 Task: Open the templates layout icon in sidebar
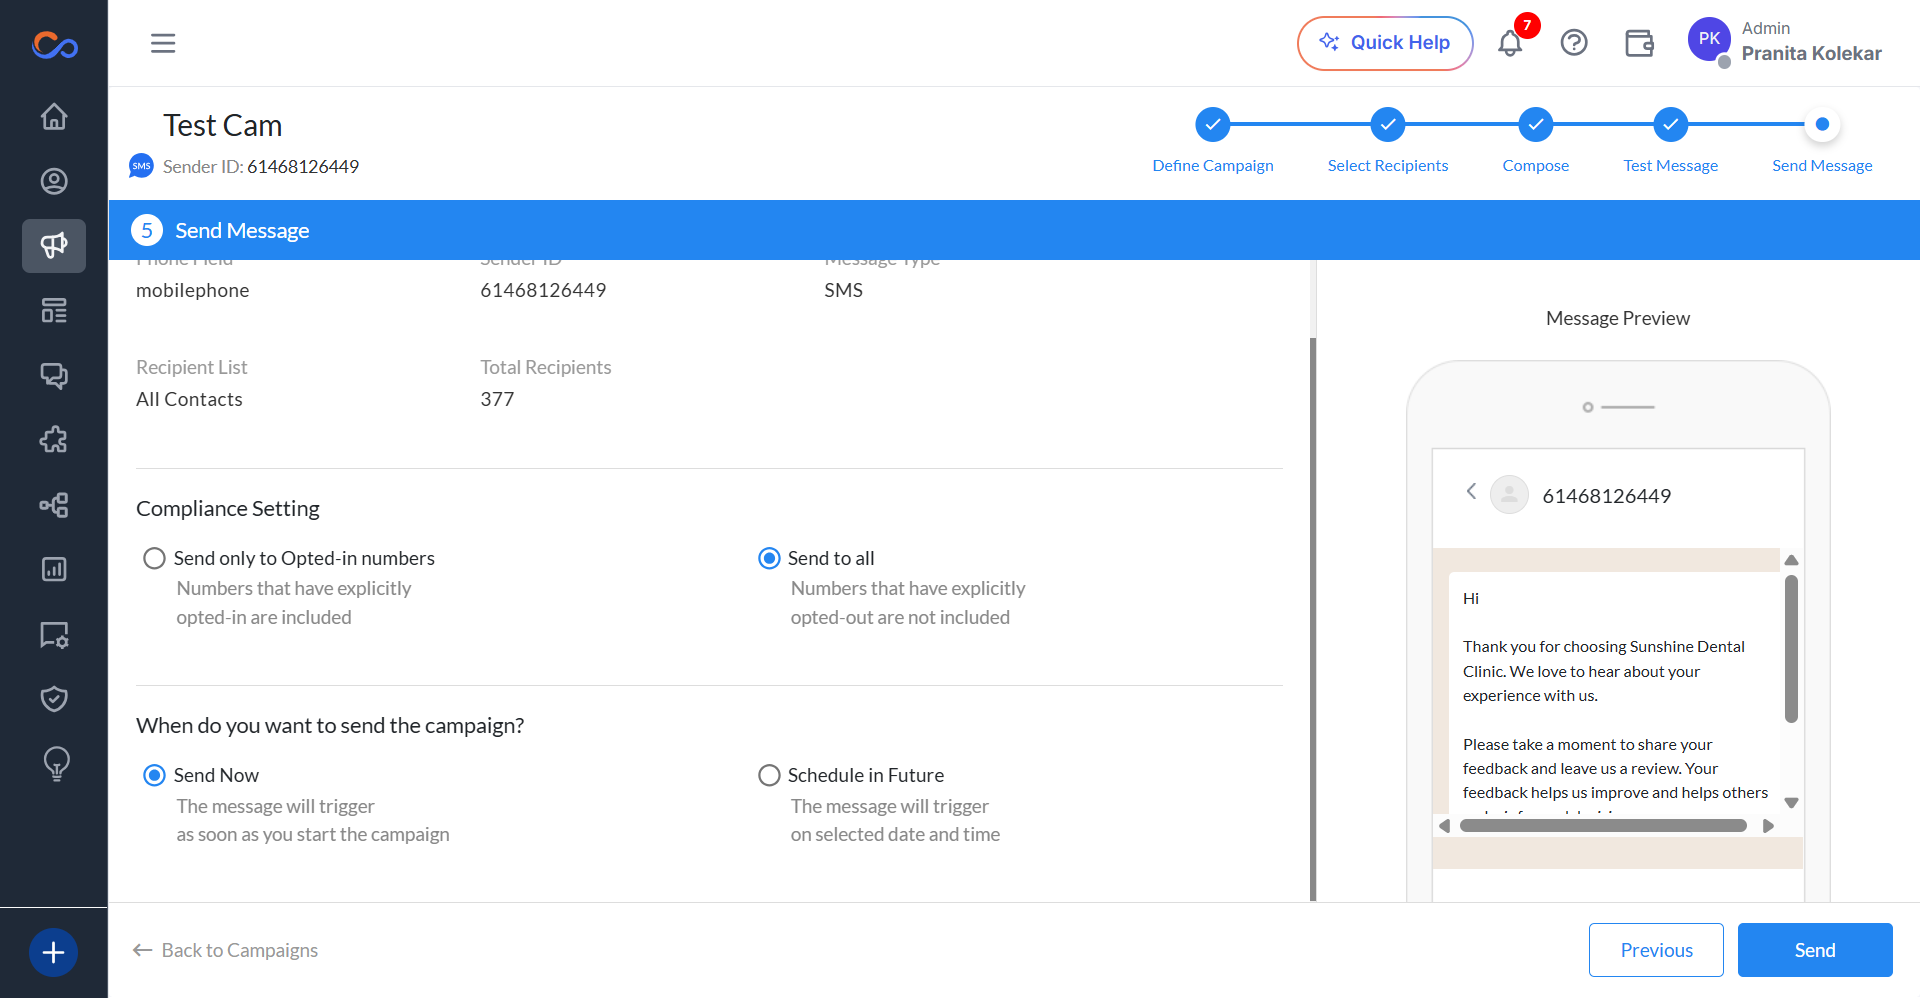(54, 311)
